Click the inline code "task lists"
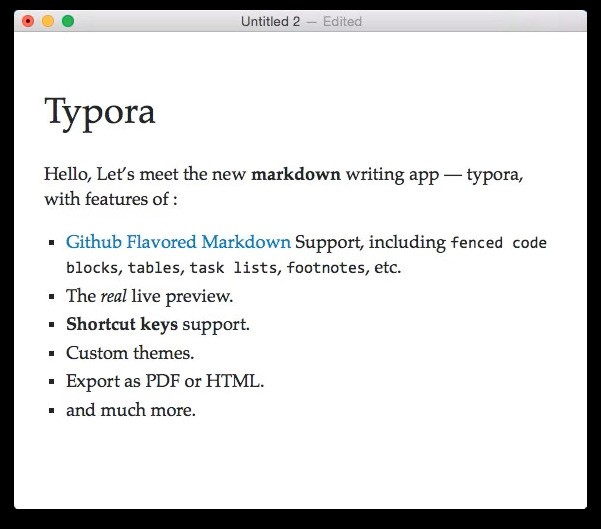Image resolution: width=601 pixels, height=529 pixels. 233,268
